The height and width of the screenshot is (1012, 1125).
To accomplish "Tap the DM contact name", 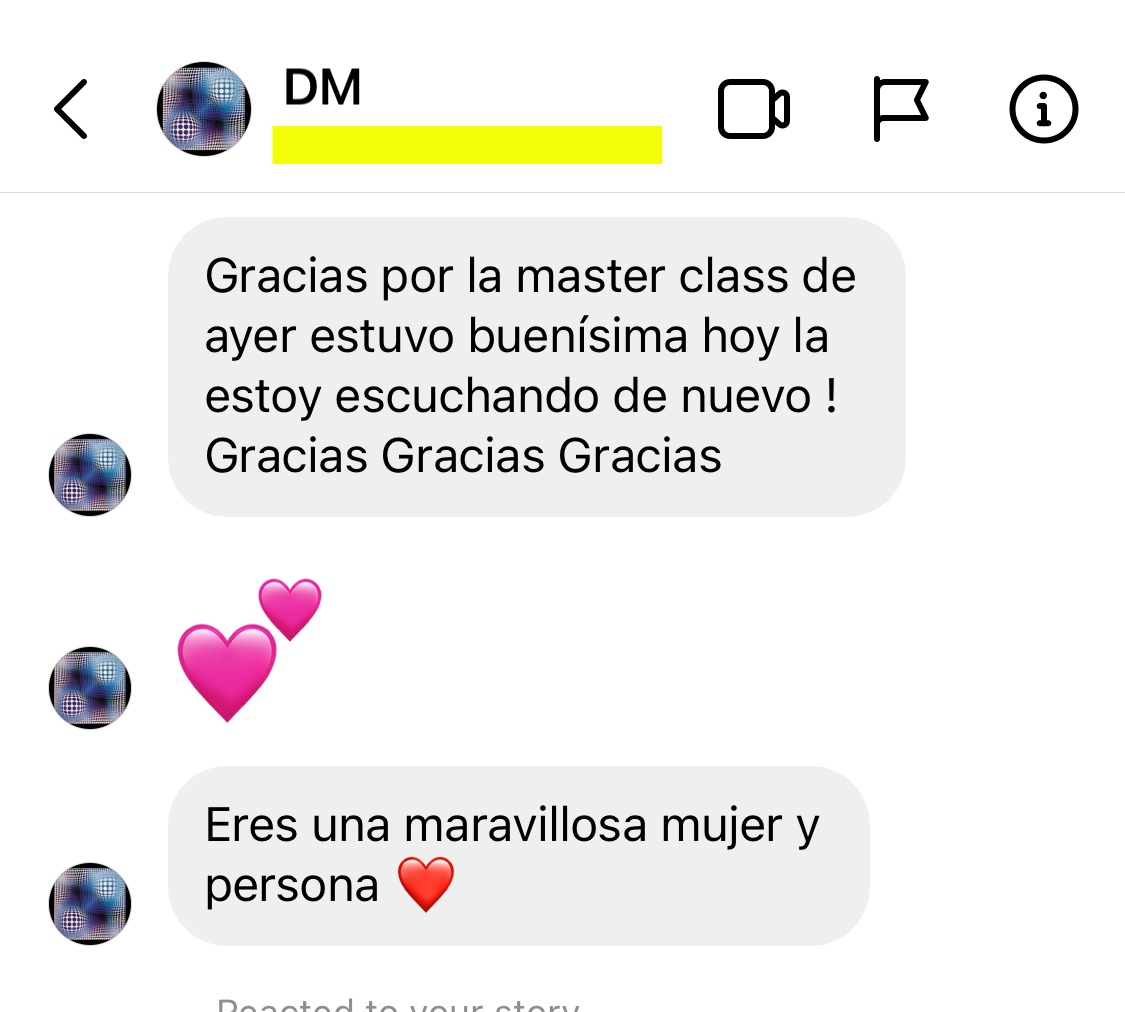I will pyautogui.click(x=322, y=88).
